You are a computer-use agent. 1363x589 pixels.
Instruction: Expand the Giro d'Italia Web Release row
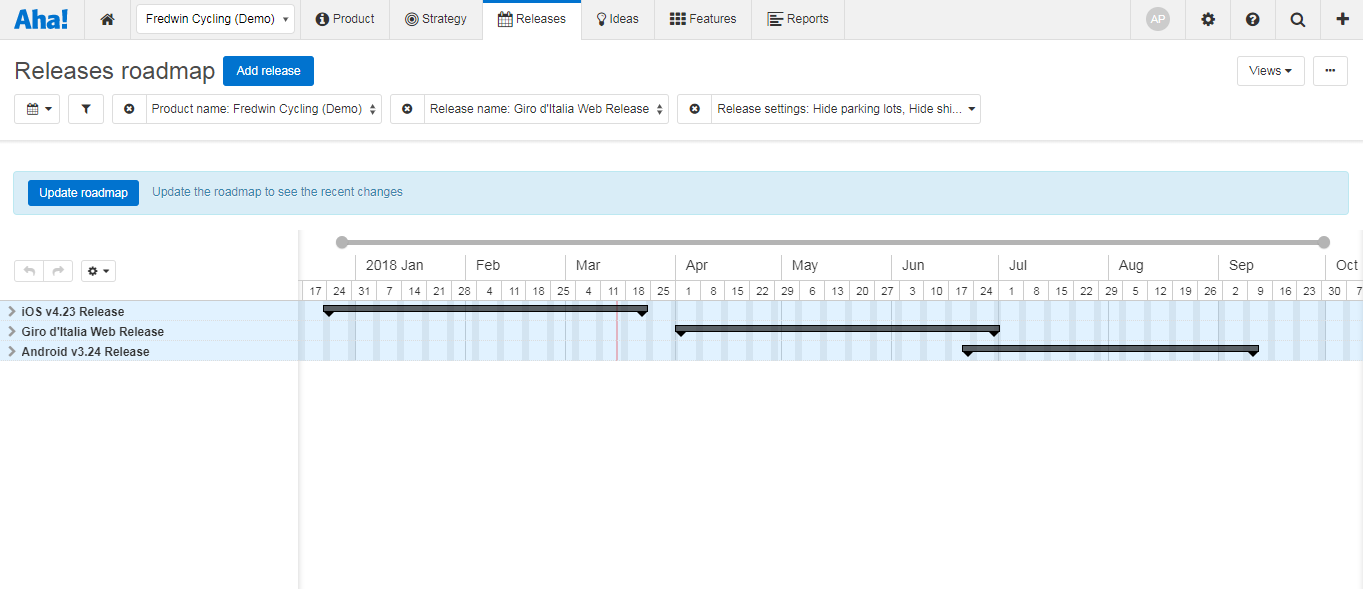pyautogui.click(x=11, y=331)
